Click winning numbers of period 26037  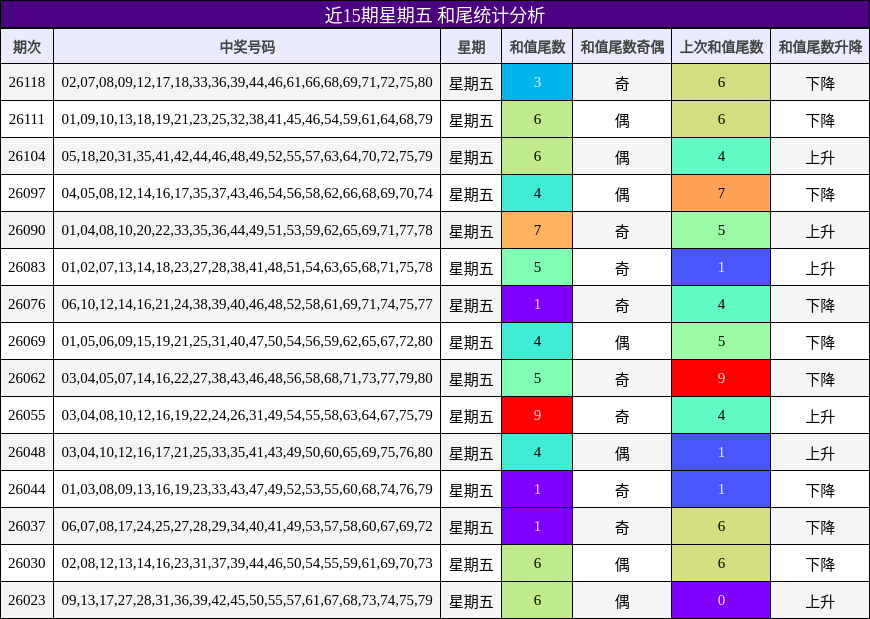[x=247, y=526]
